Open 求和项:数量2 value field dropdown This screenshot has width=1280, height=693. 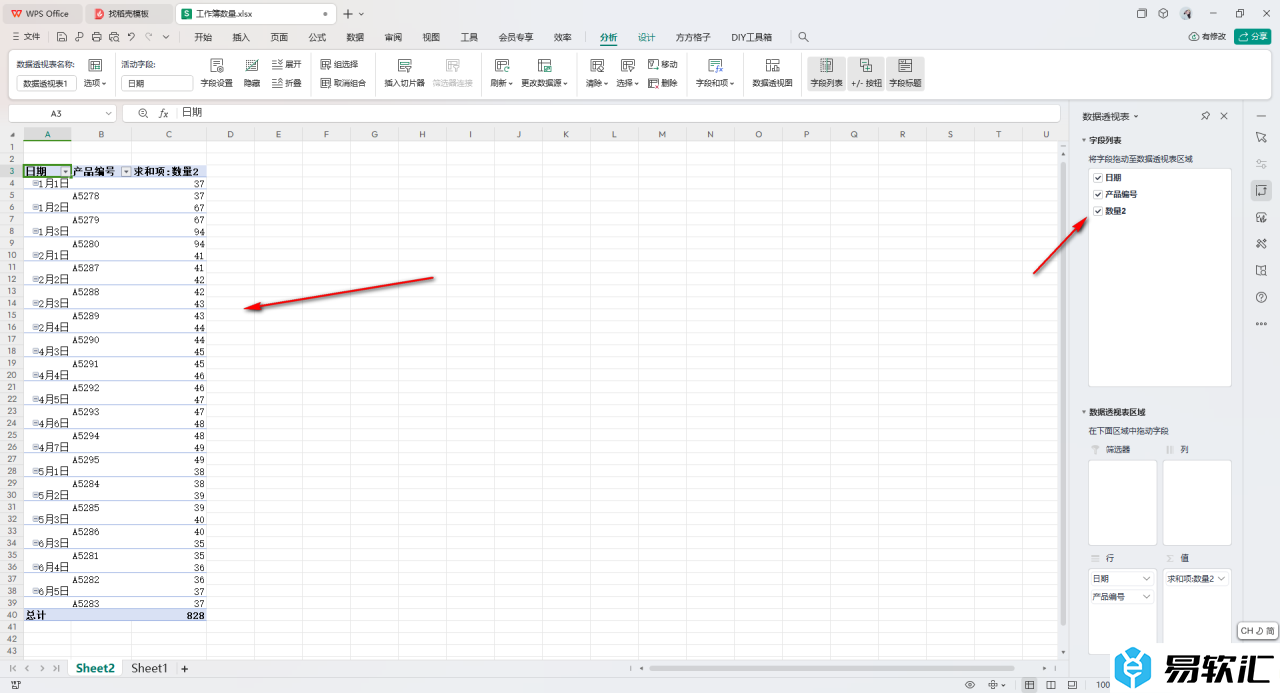coord(1221,579)
